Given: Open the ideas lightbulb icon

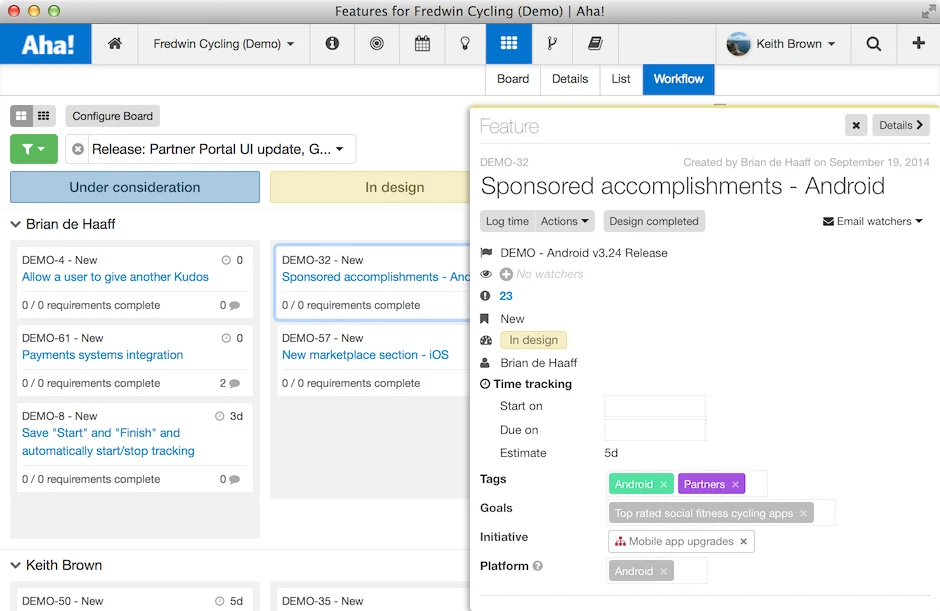Looking at the screenshot, I should point(465,43).
